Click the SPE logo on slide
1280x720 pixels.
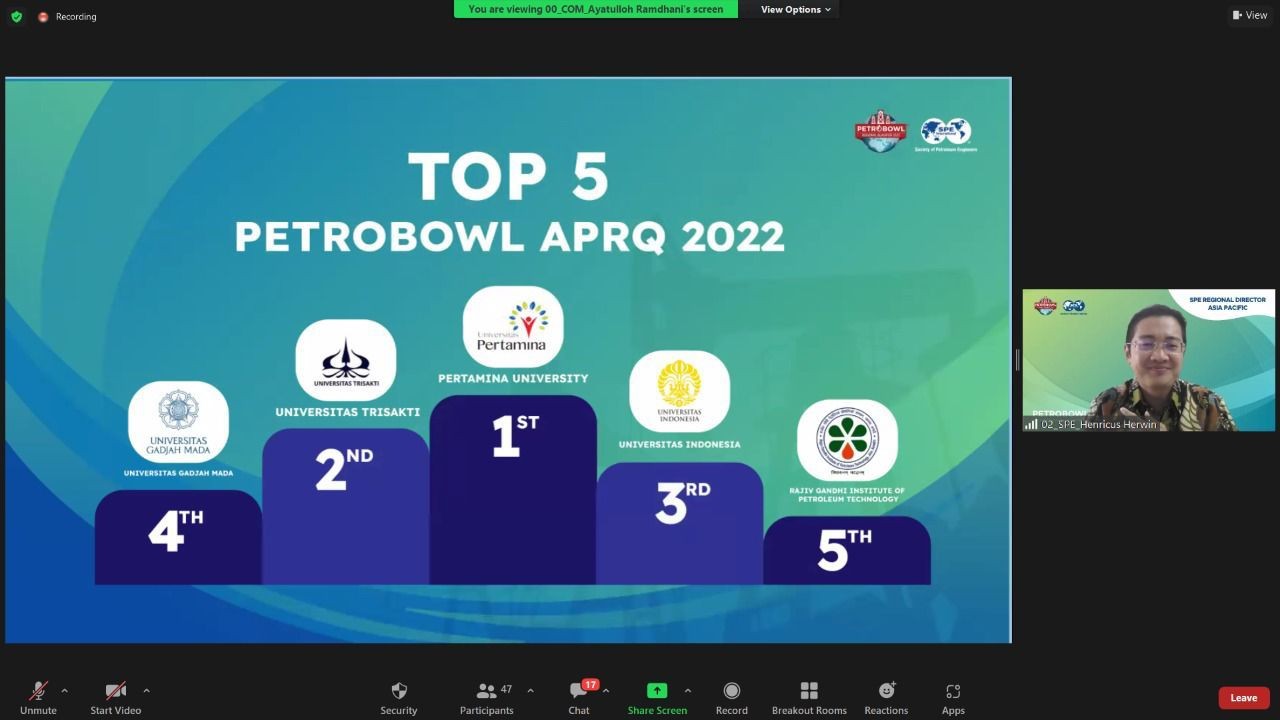click(x=946, y=134)
